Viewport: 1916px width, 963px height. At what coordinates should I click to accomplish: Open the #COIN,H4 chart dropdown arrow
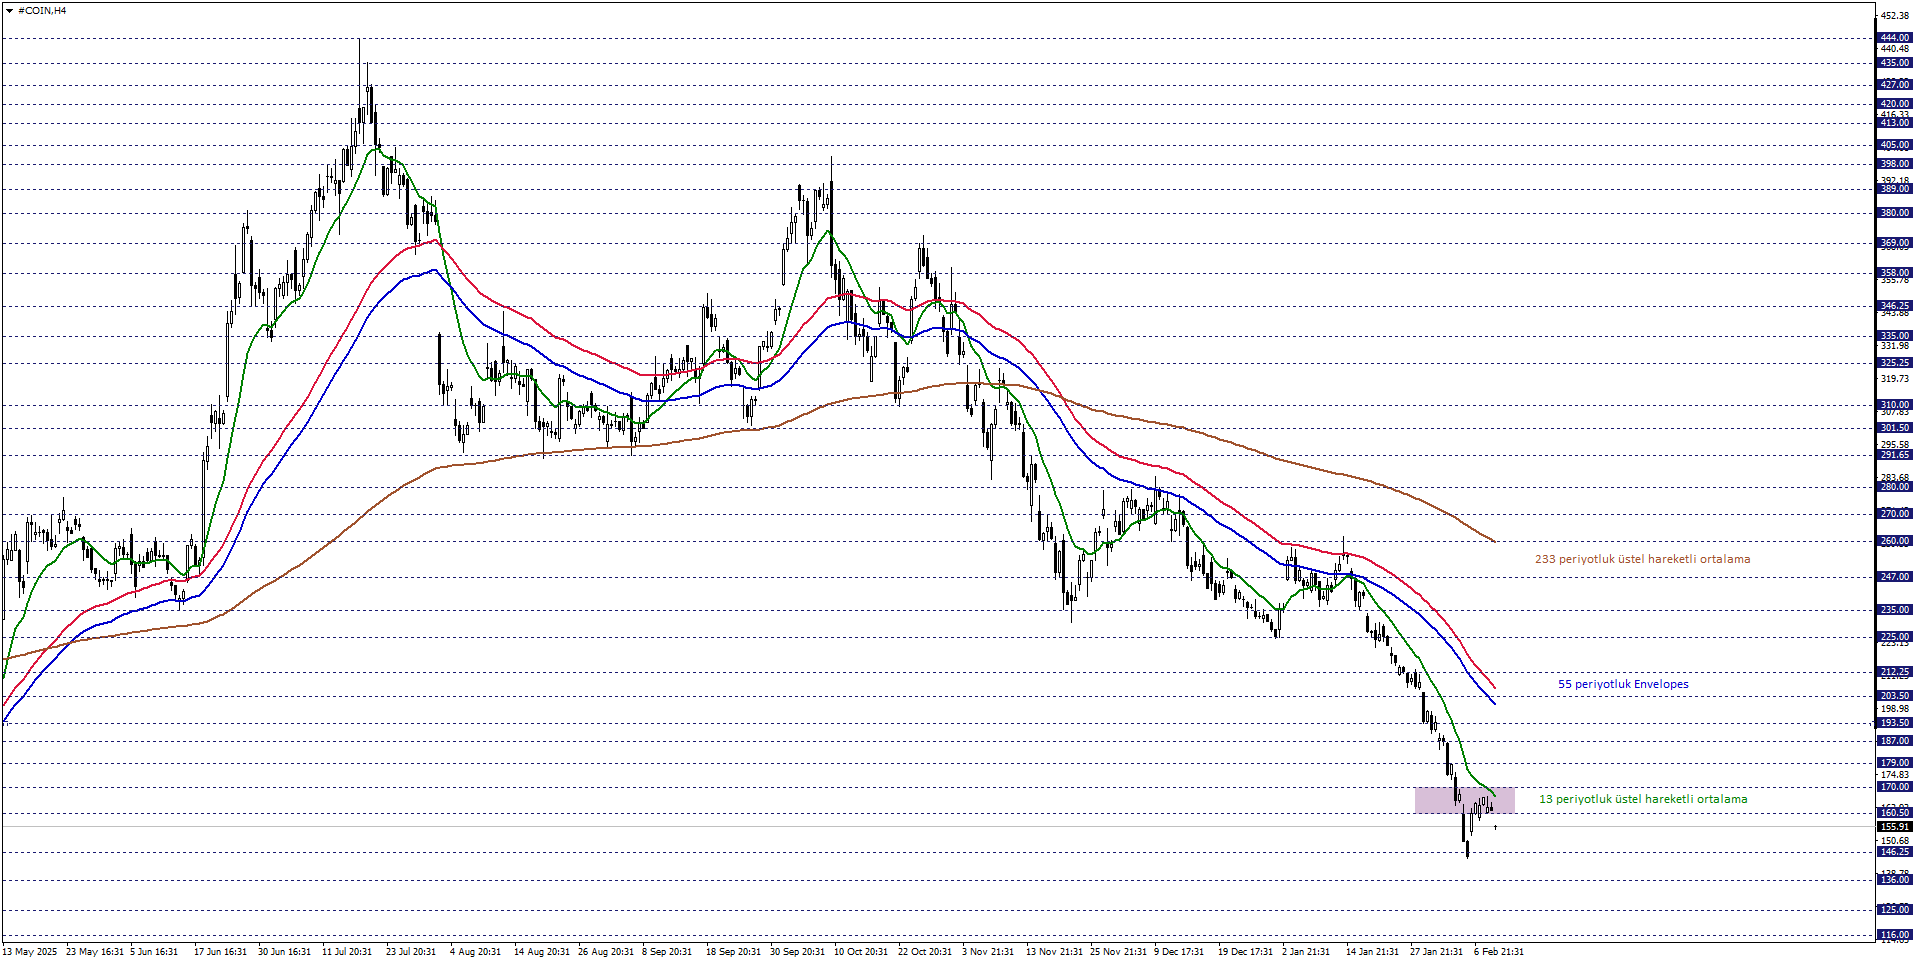click(x=10, y=11)
